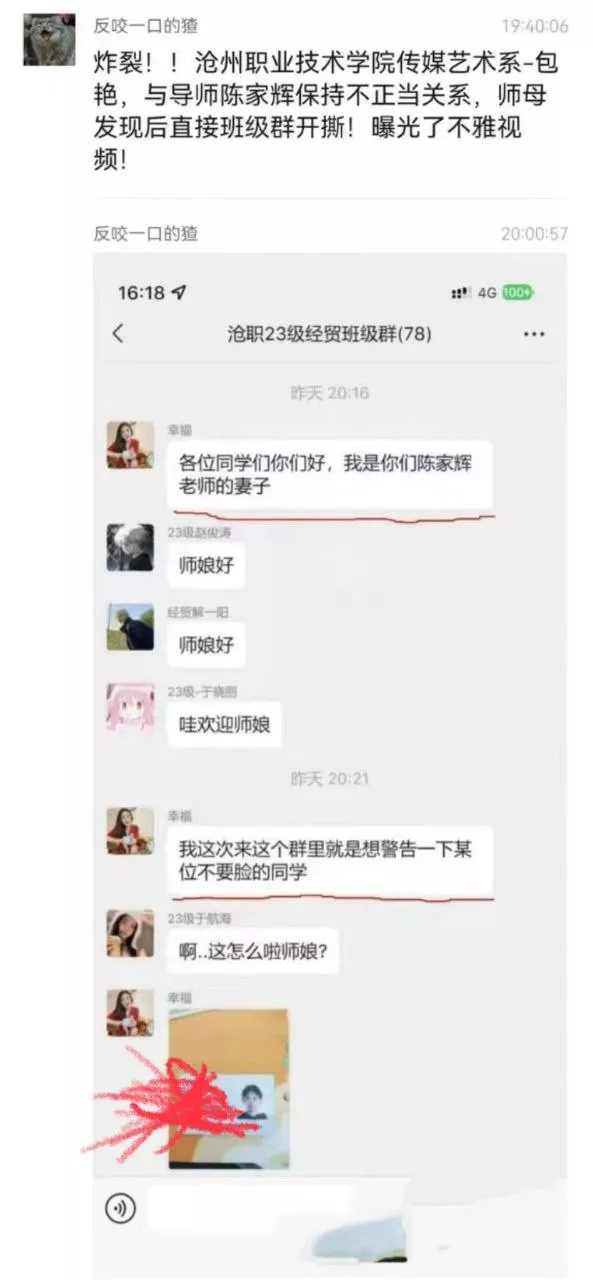Screen dimensions: 593x1280
Task: Tap the voice input icon
Action: coord(121,1209)
